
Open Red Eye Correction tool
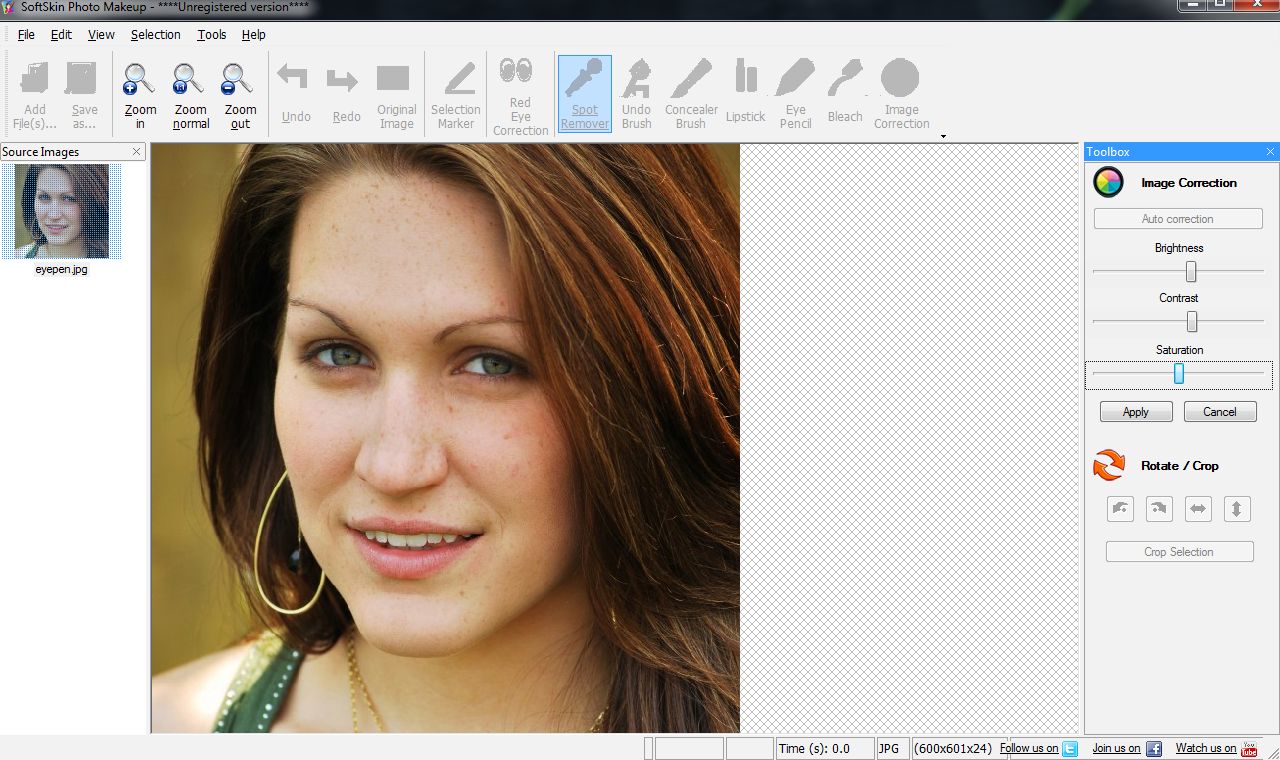(520, 95)
